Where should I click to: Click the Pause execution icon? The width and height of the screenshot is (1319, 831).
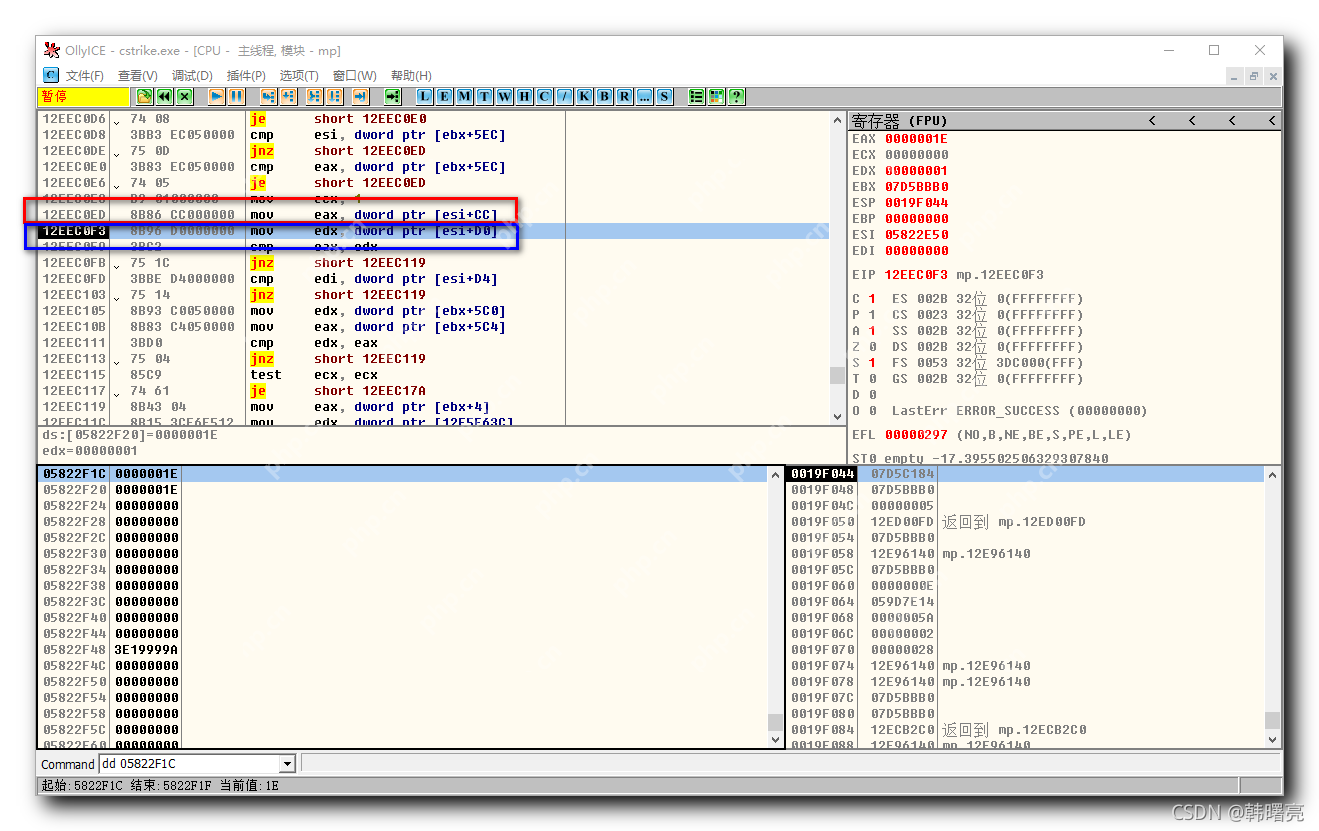click(236, 96)
